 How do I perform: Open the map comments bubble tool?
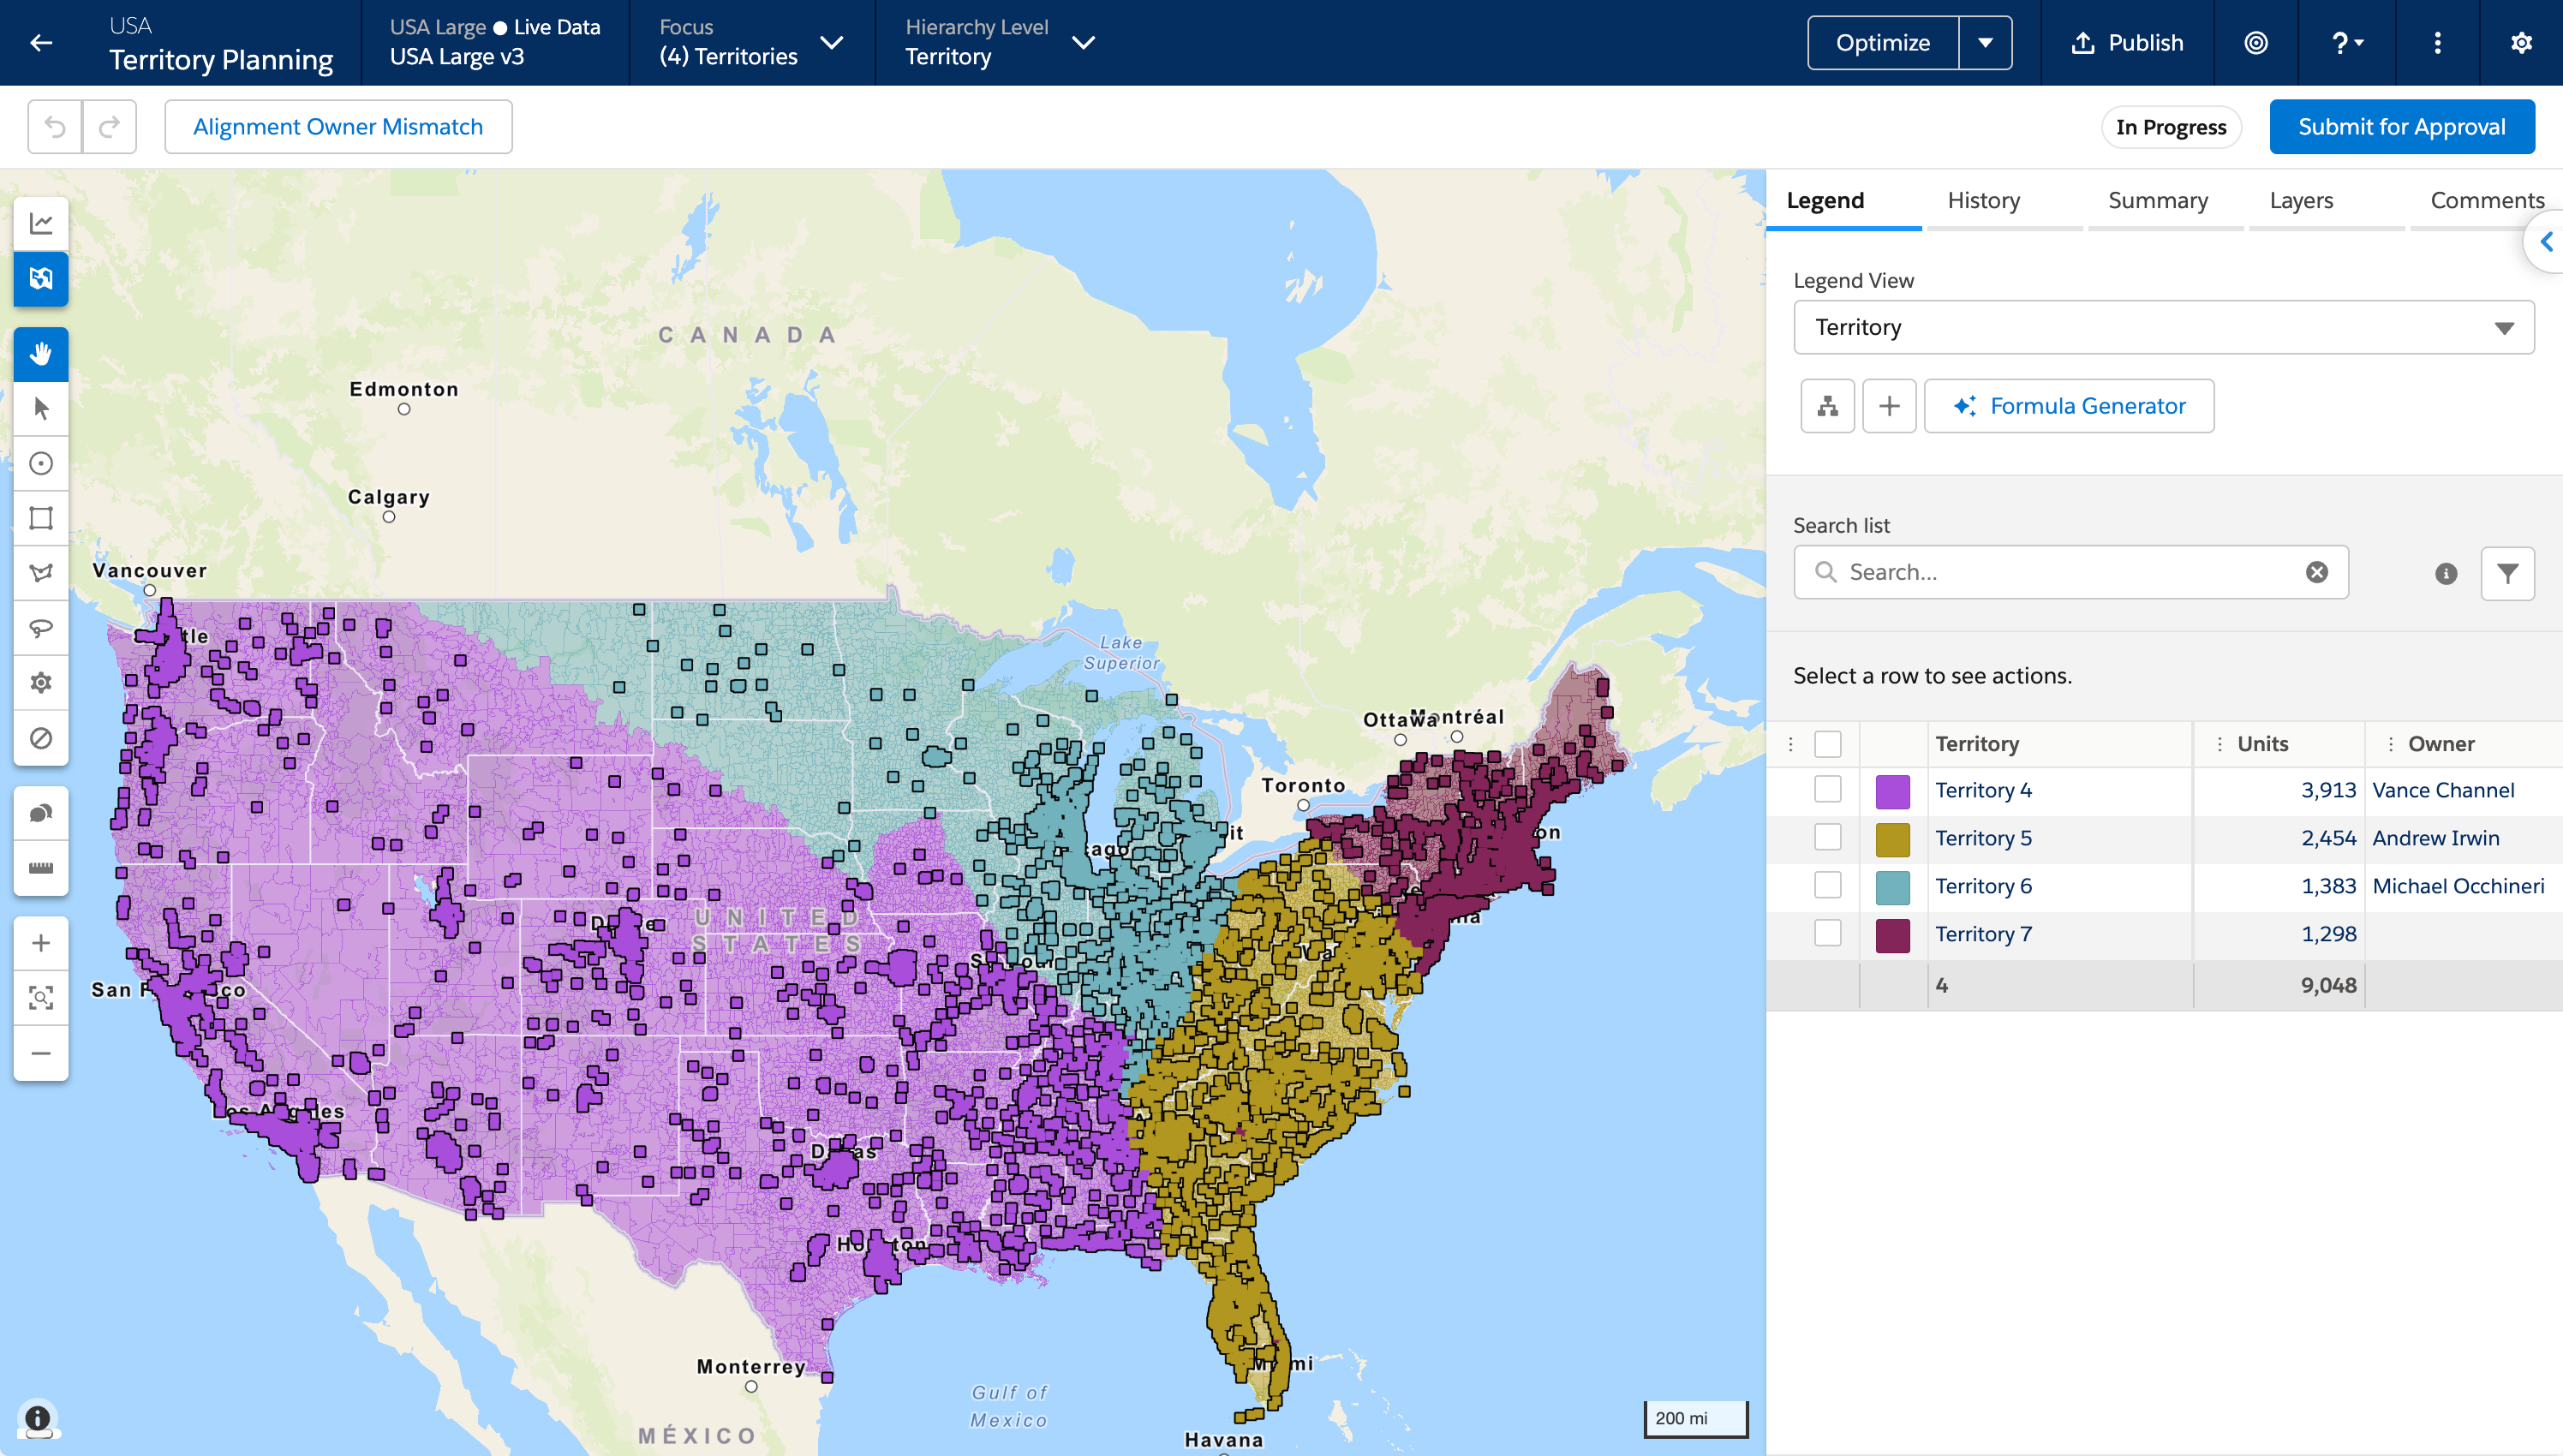coord(41,813)
